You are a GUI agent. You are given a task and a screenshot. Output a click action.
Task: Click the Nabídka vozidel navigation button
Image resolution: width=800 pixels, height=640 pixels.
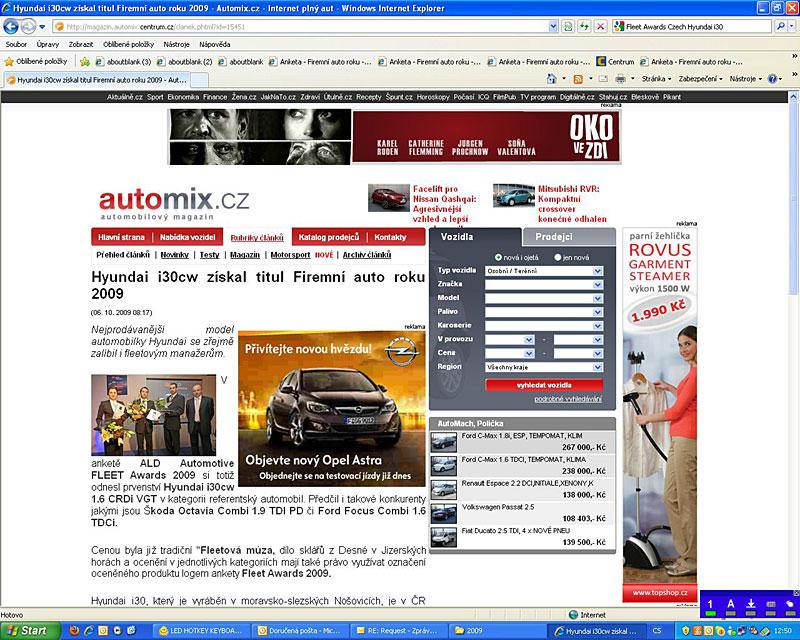[188, 237]
